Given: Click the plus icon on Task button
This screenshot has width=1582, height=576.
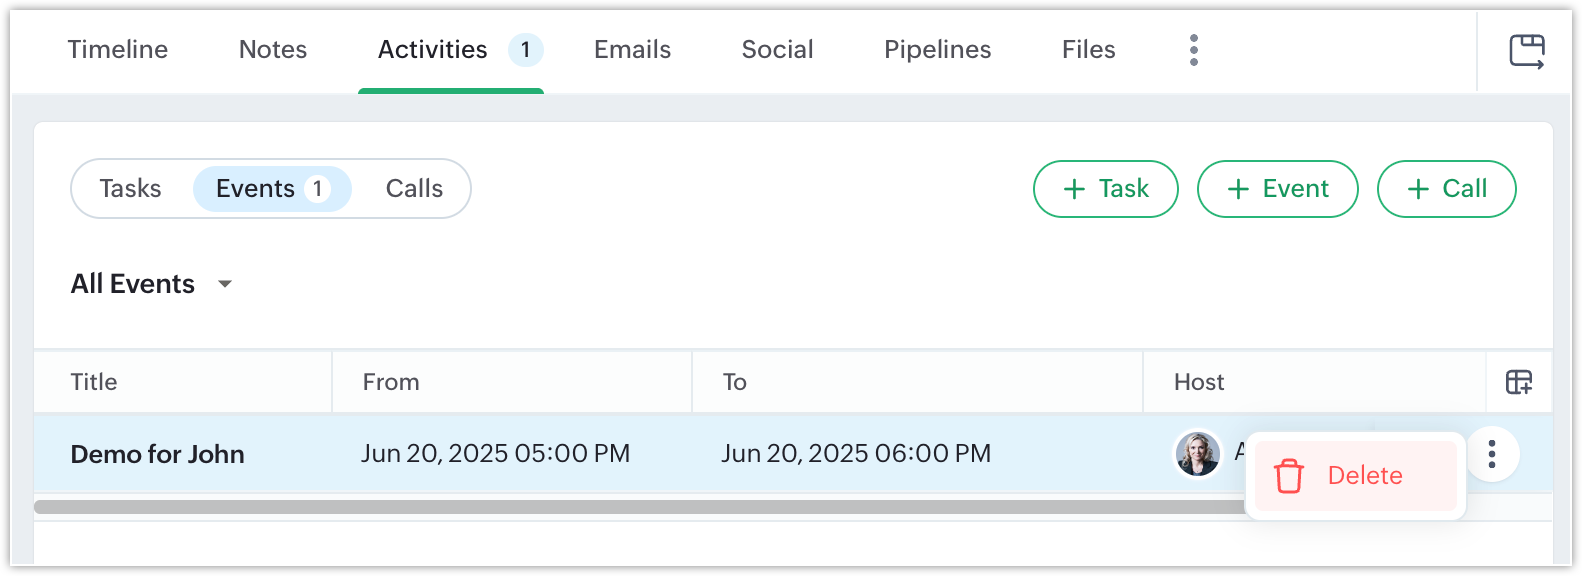Looking at the screenshot, I should [1074, 189].
